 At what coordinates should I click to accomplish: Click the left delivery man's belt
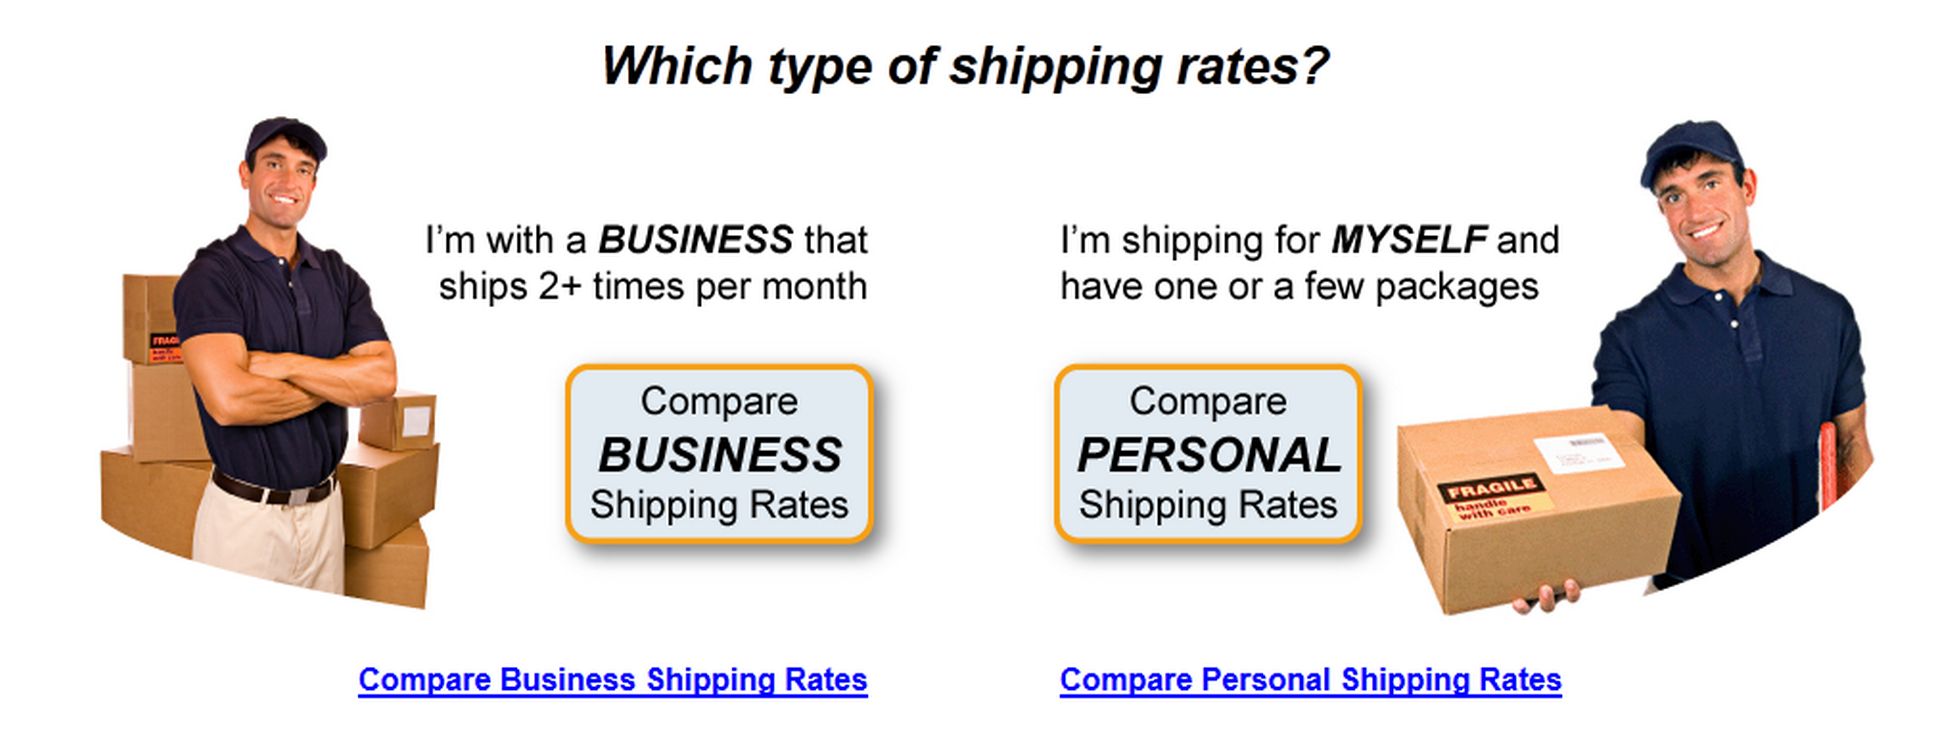pos(272,492)
